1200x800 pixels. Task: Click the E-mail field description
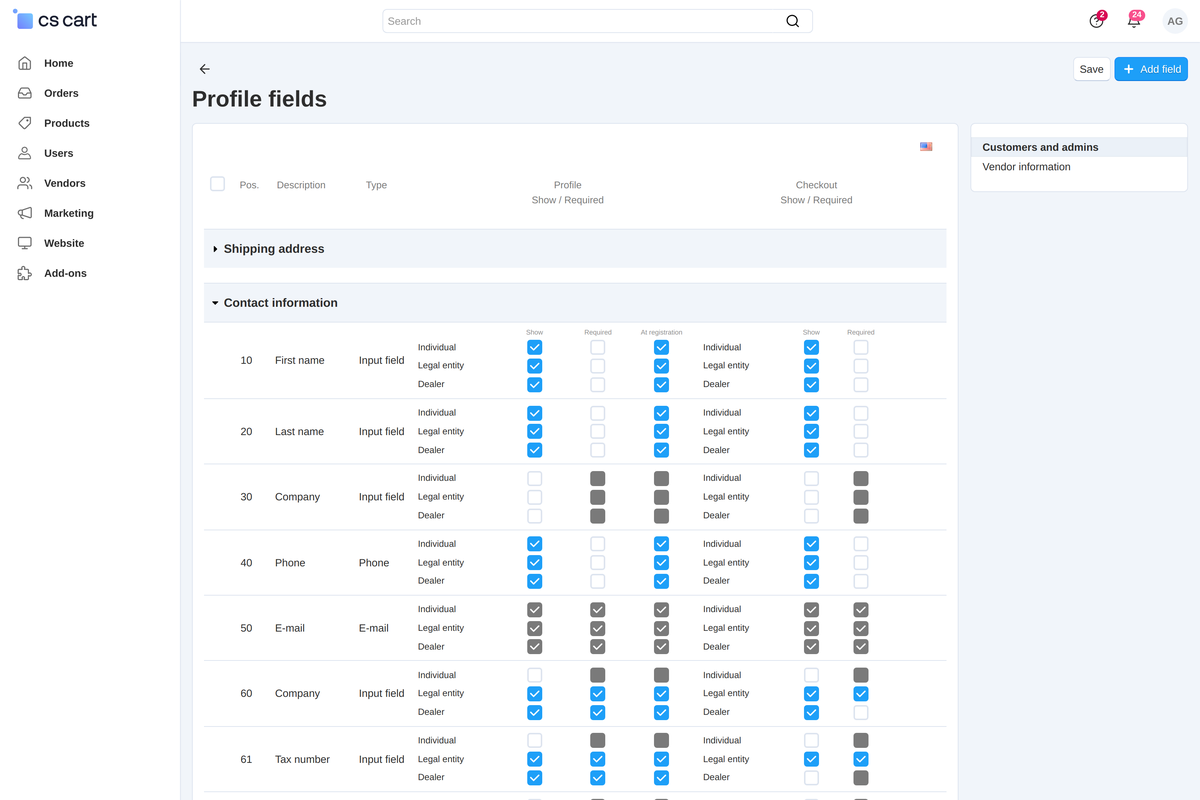coord(290,628)
